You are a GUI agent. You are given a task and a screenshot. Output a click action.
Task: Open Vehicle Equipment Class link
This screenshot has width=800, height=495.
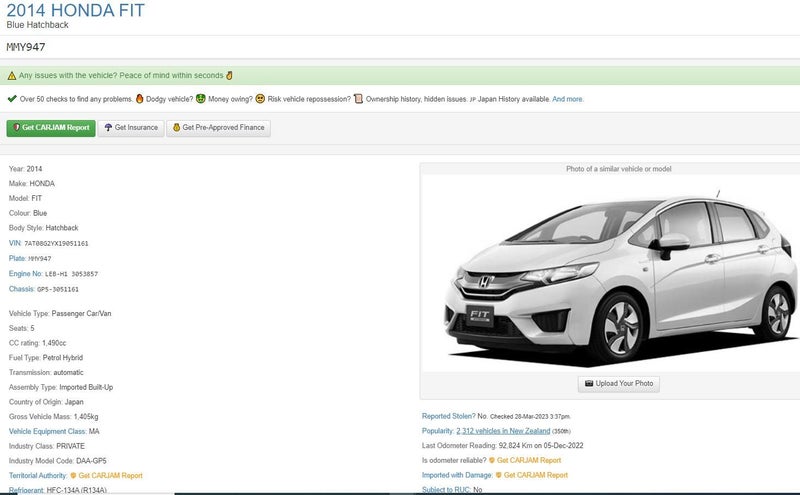point(47,431)
